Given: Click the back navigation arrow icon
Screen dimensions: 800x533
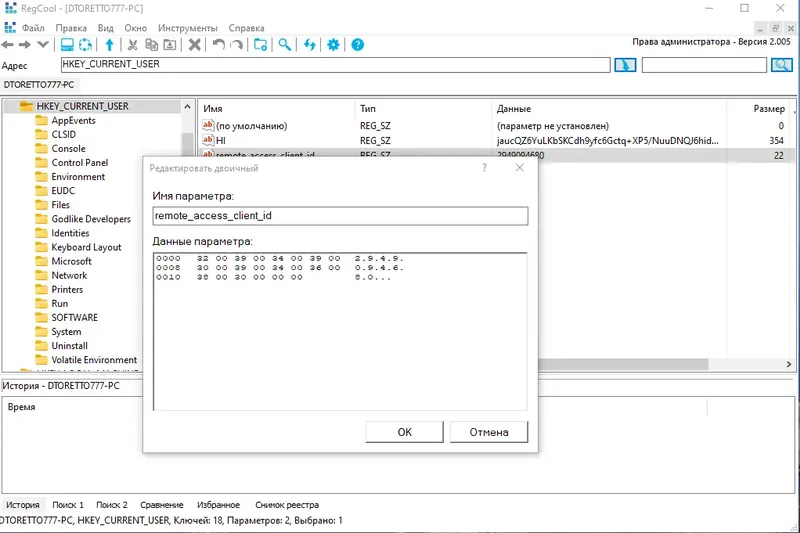Looking at the screenshot, I should pos(8,45).
